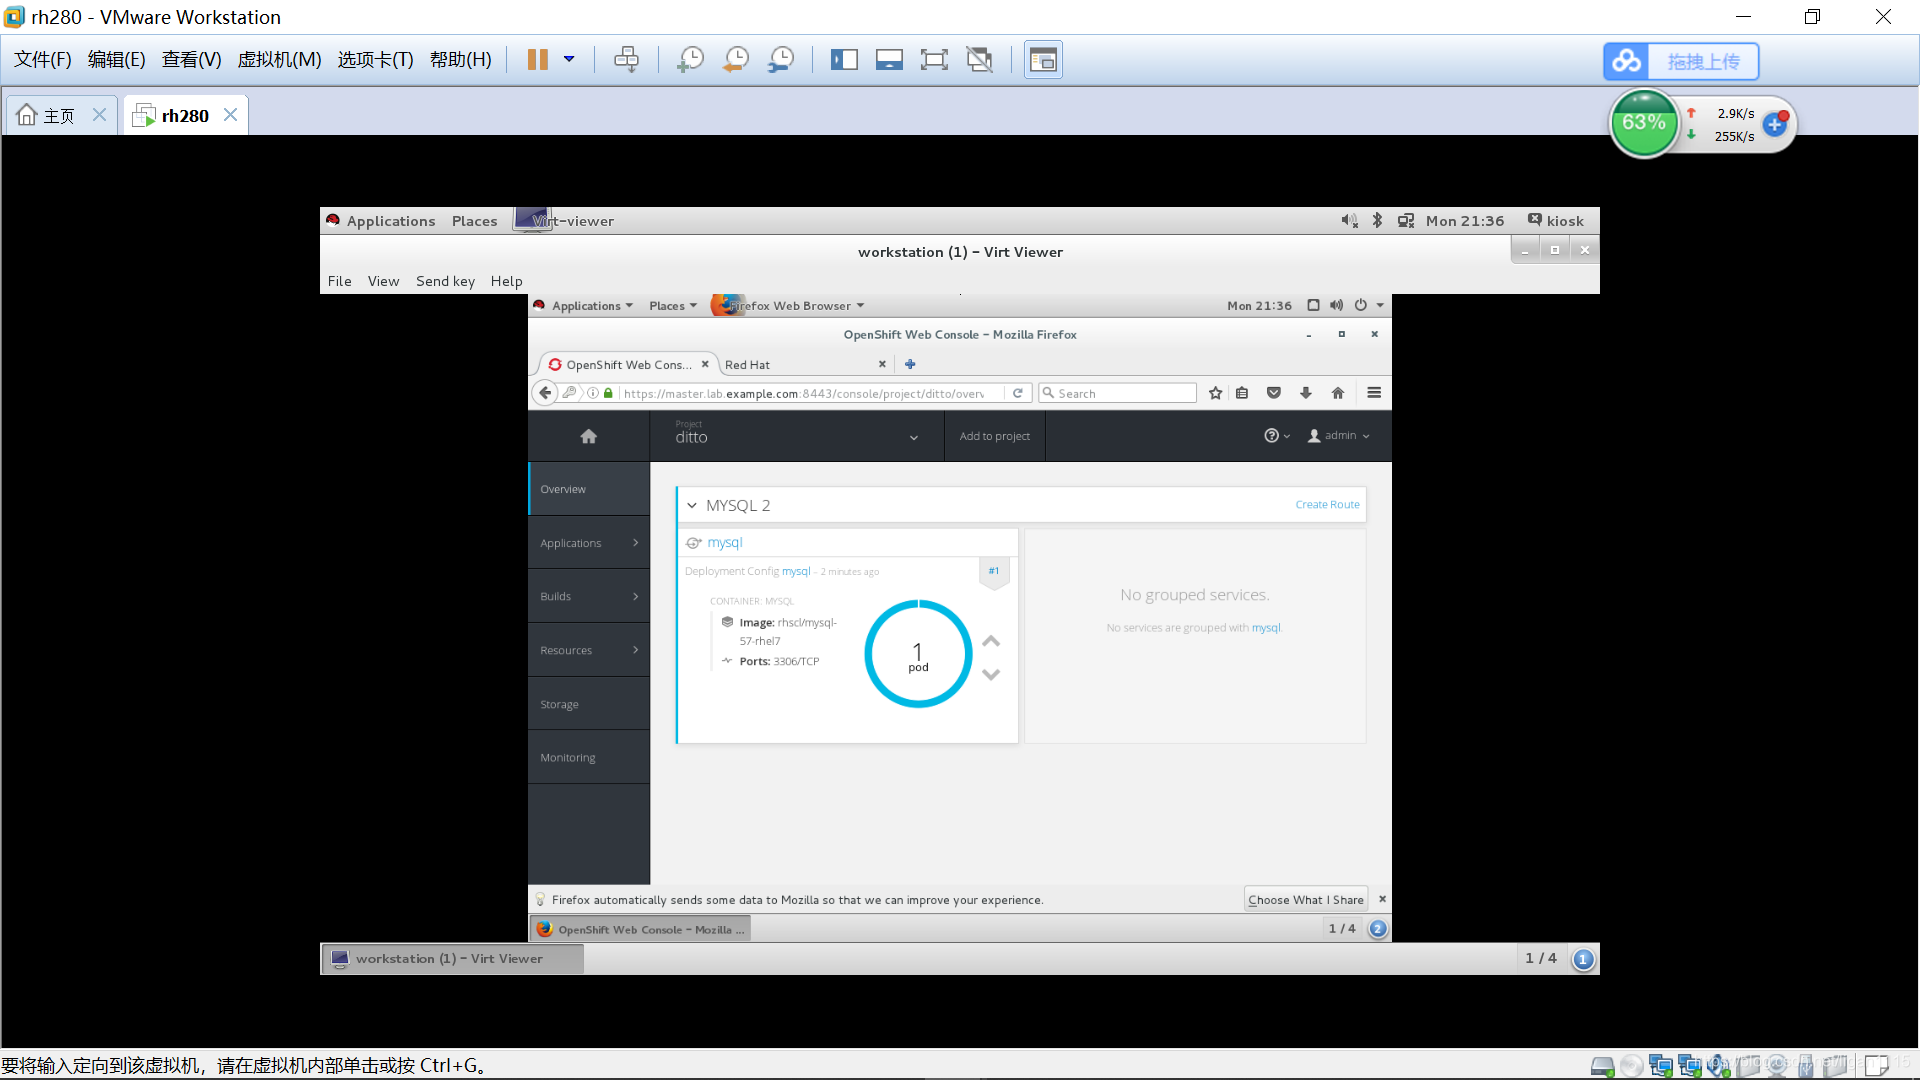This screenshot has width=1920, height=1080.
Task: Click Choose What I Share button
Action: click(x=1305, y=900)
